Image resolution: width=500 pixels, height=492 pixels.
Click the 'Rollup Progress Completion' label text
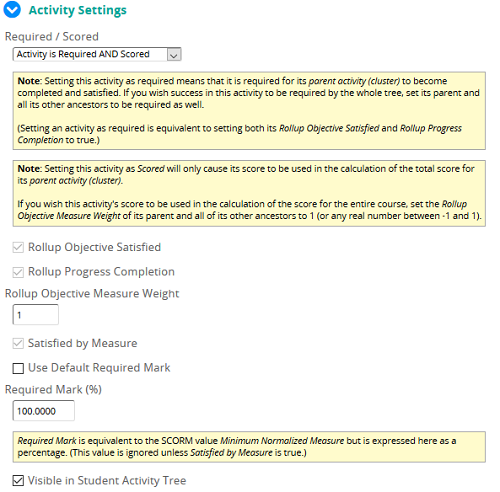[101, 272]
